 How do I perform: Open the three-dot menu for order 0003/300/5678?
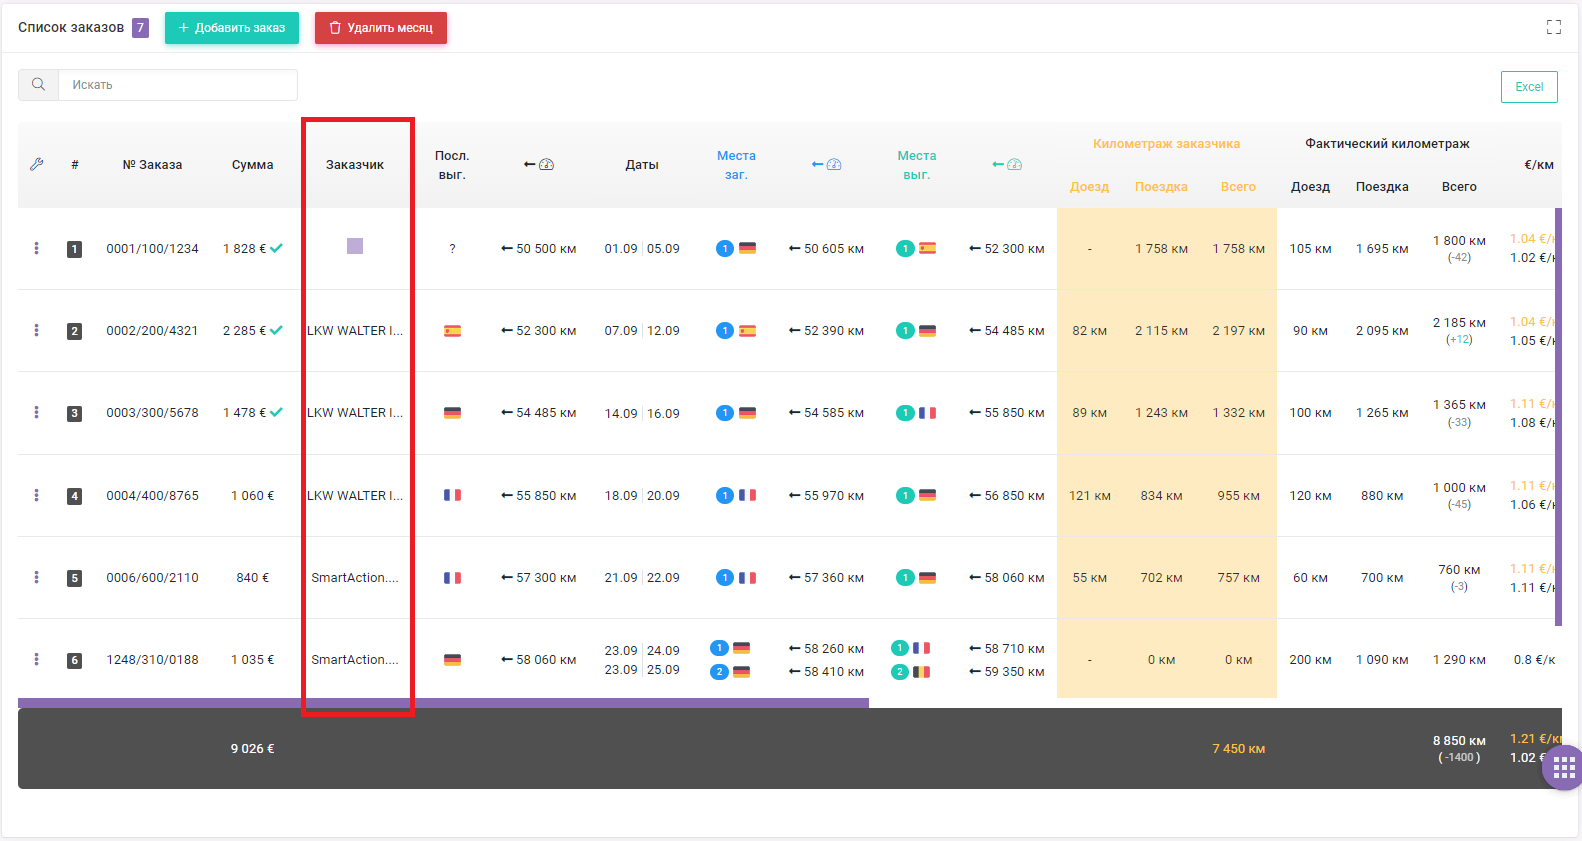point(36,412)
